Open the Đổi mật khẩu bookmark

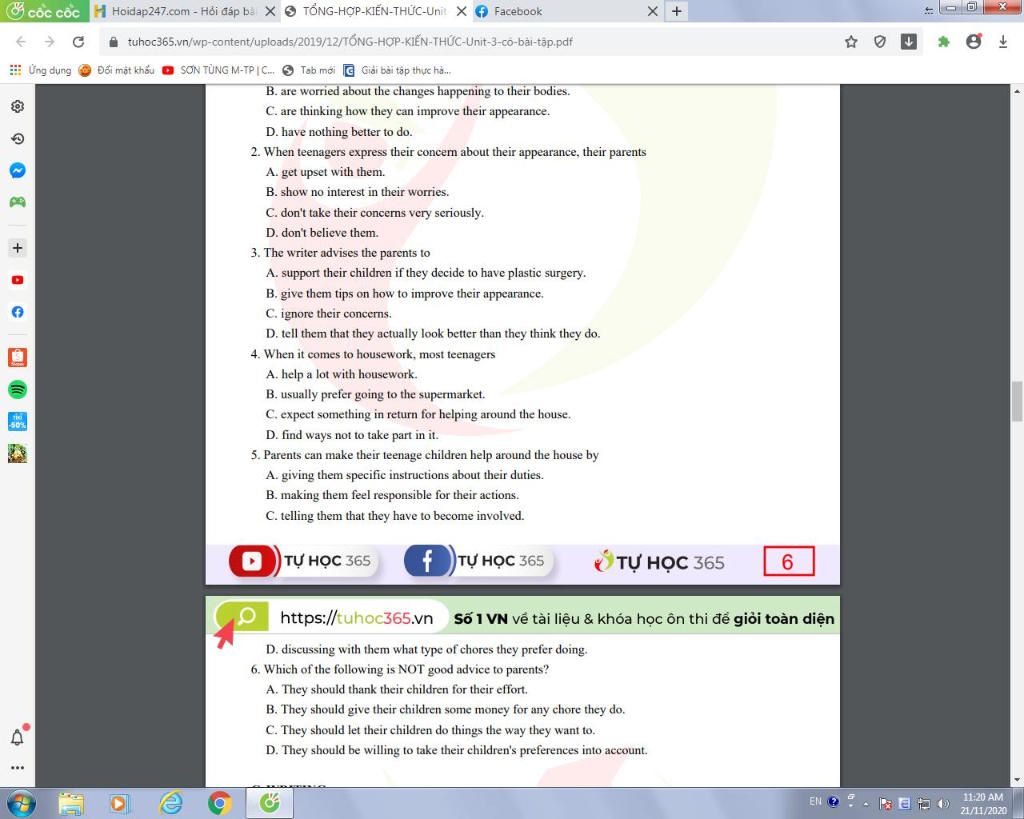[116, 70]
